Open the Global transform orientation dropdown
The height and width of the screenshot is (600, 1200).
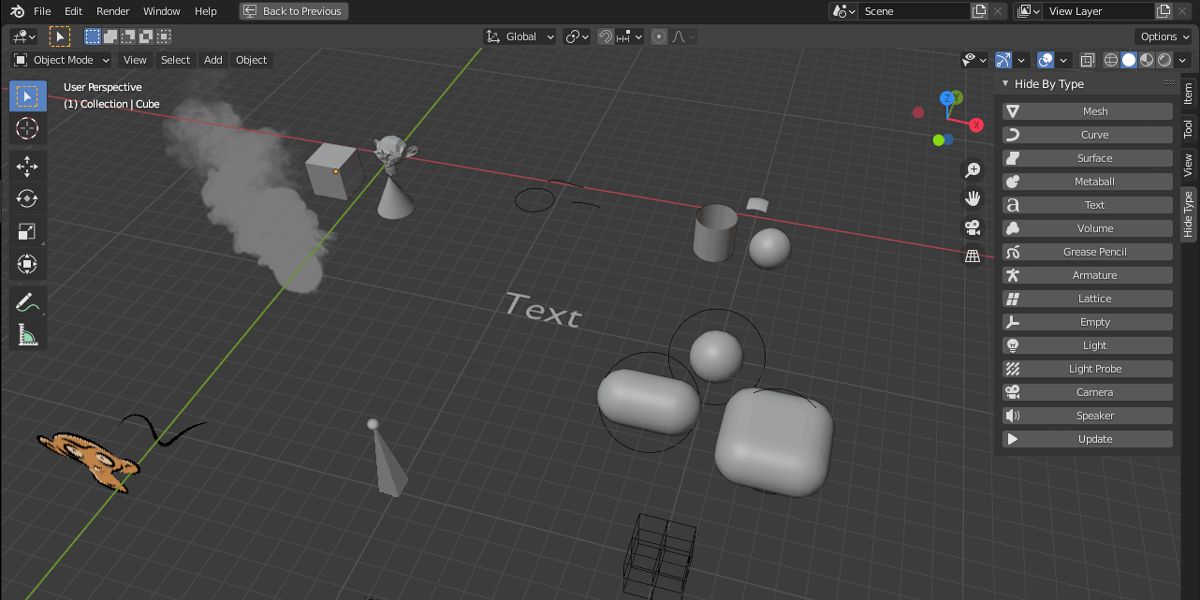click(x=520, y=36)
